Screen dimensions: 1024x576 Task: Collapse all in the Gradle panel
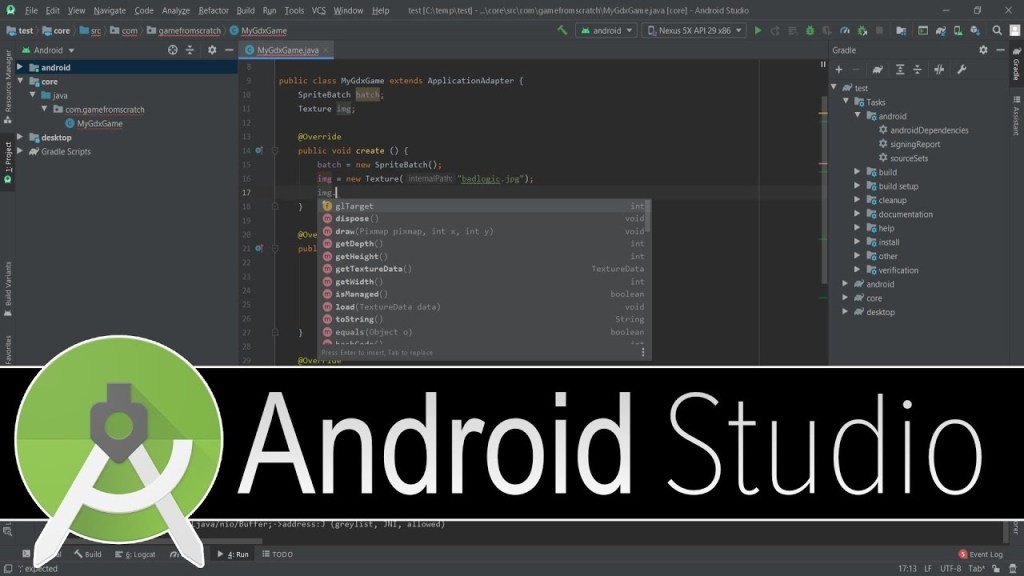tap(917, 69)
